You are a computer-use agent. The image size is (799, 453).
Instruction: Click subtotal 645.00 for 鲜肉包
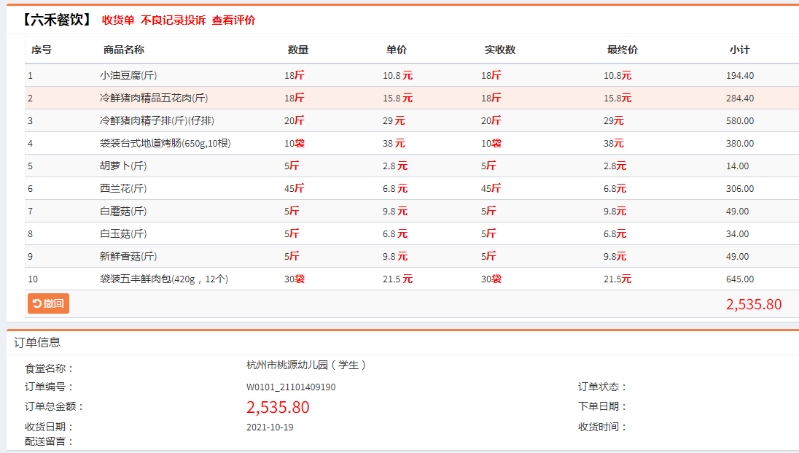coord(740,279)
